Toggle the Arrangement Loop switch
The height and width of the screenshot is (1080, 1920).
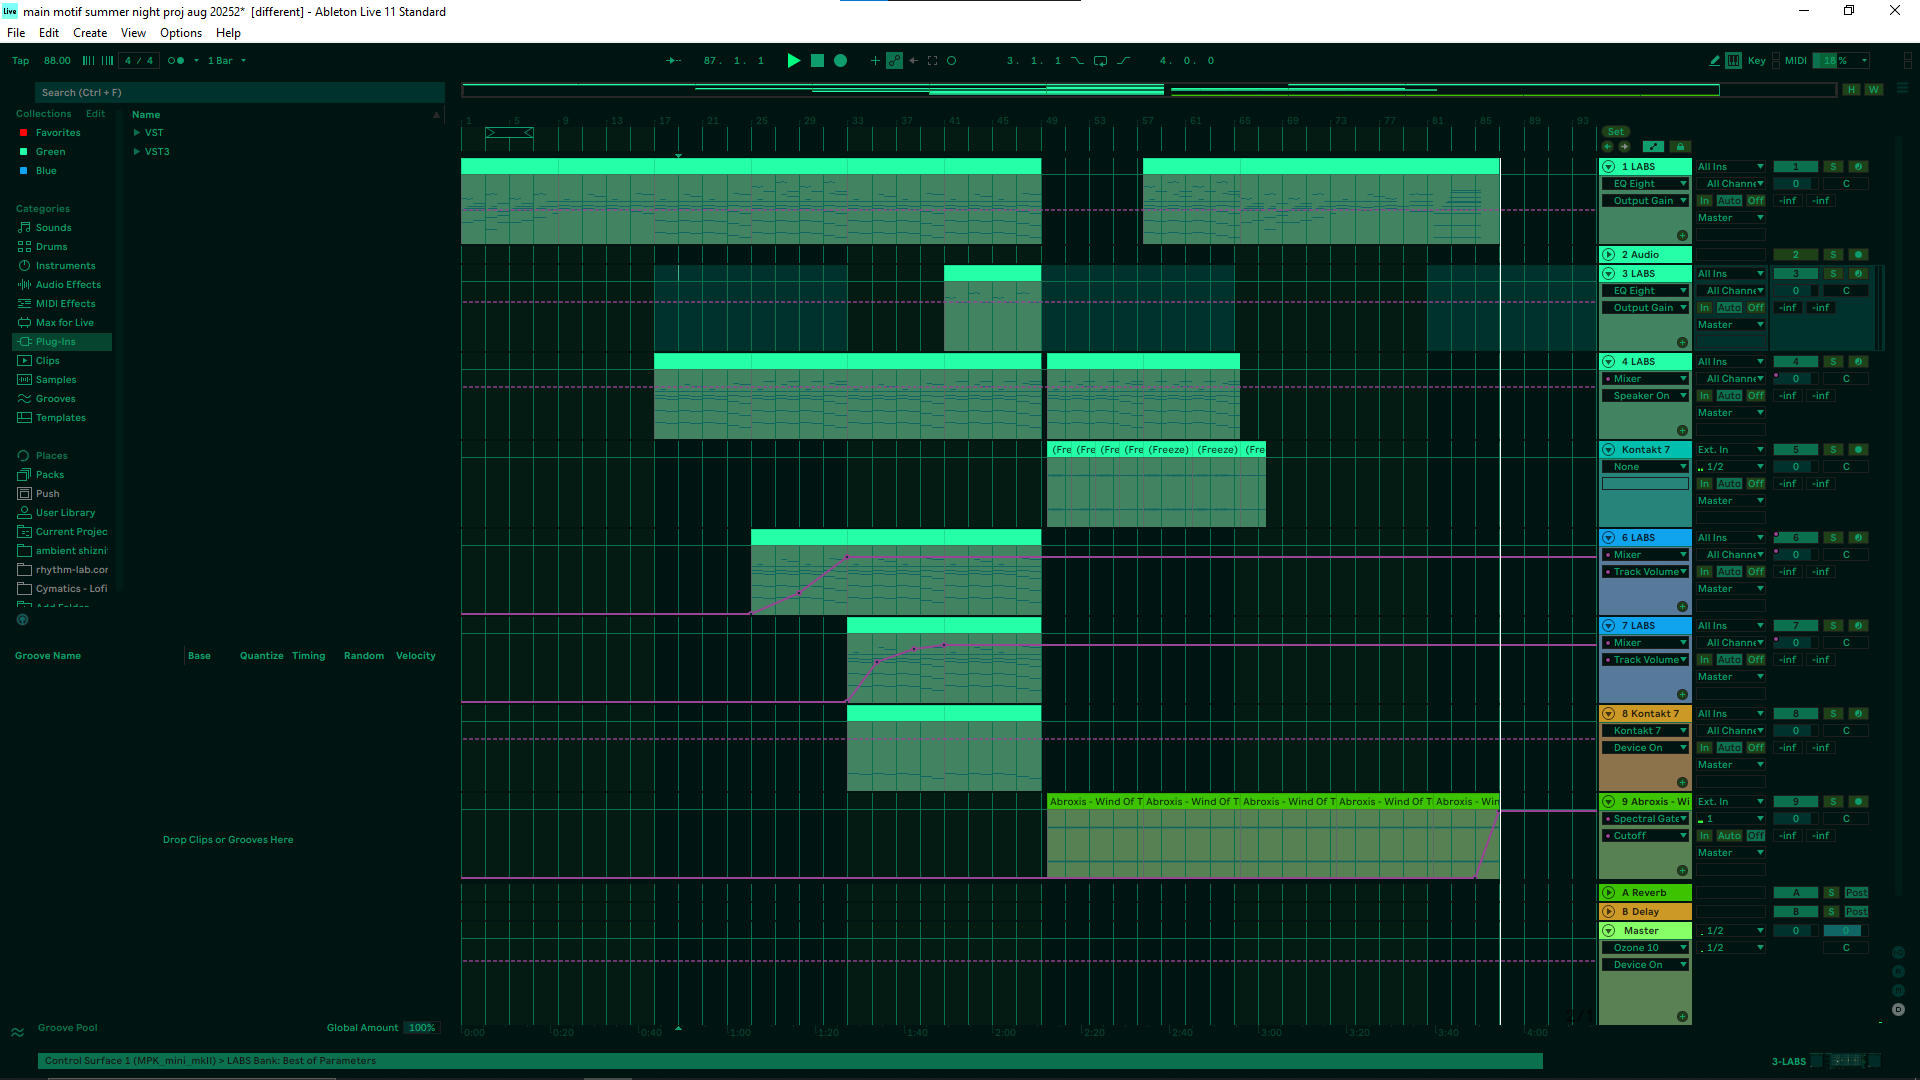(x=1100, y=61)
